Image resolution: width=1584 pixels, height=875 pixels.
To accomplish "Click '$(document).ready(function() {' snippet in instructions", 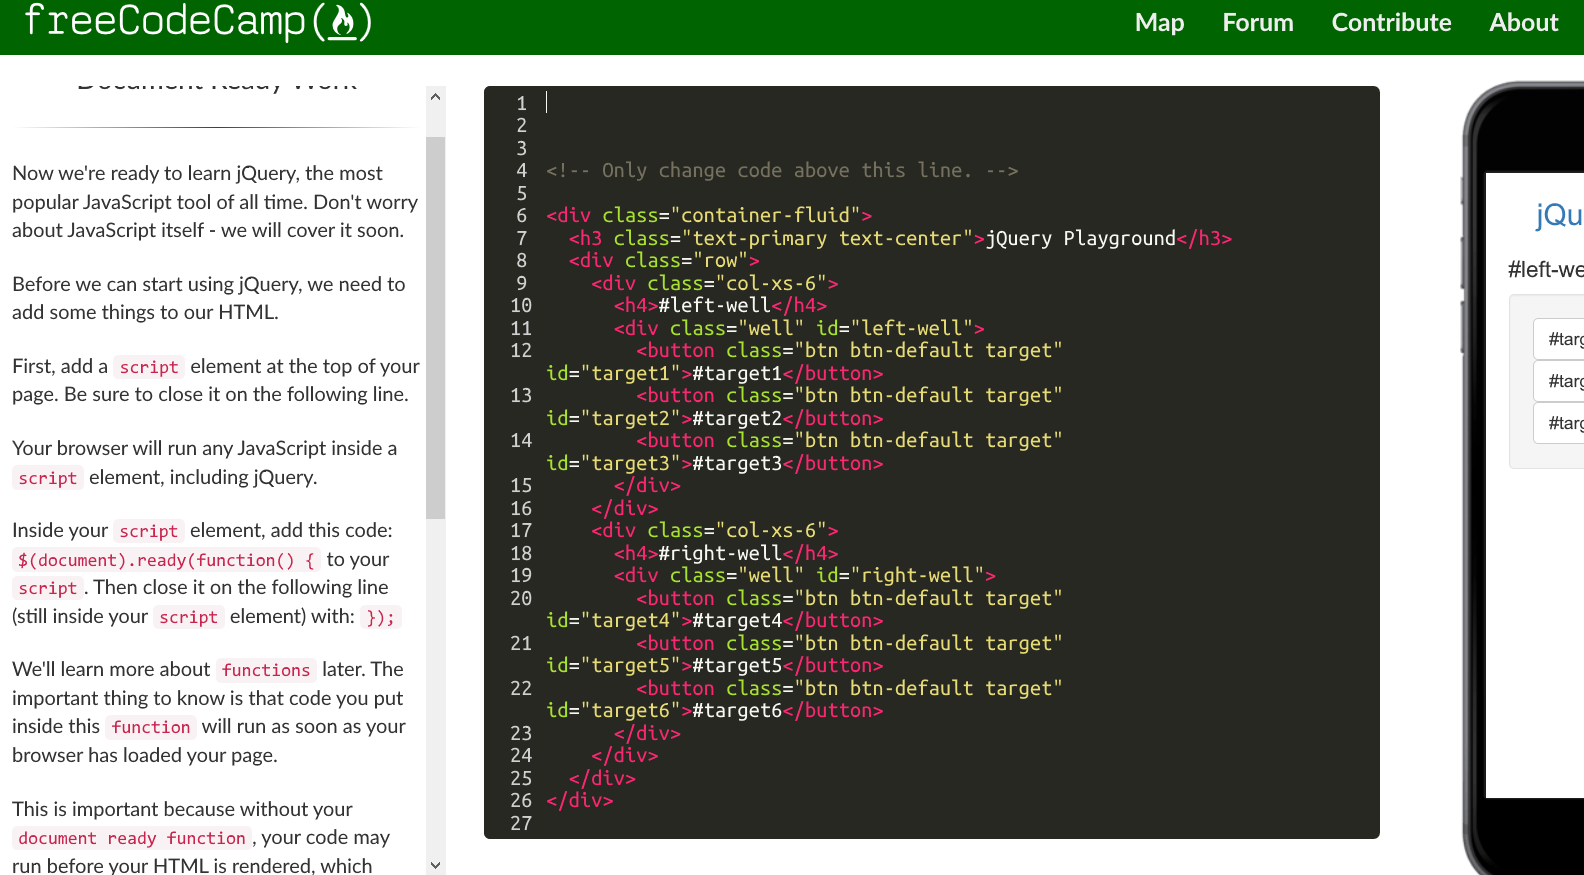I will point(166,560).
